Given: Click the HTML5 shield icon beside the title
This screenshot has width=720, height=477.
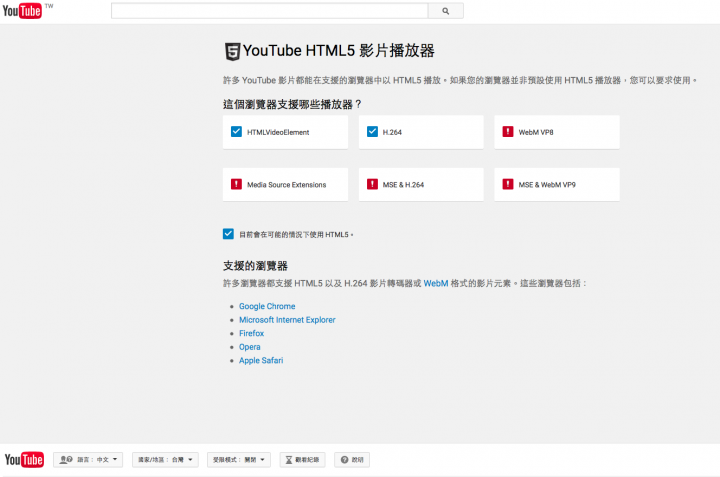Looking at the screenshot, I should [232, 51].
